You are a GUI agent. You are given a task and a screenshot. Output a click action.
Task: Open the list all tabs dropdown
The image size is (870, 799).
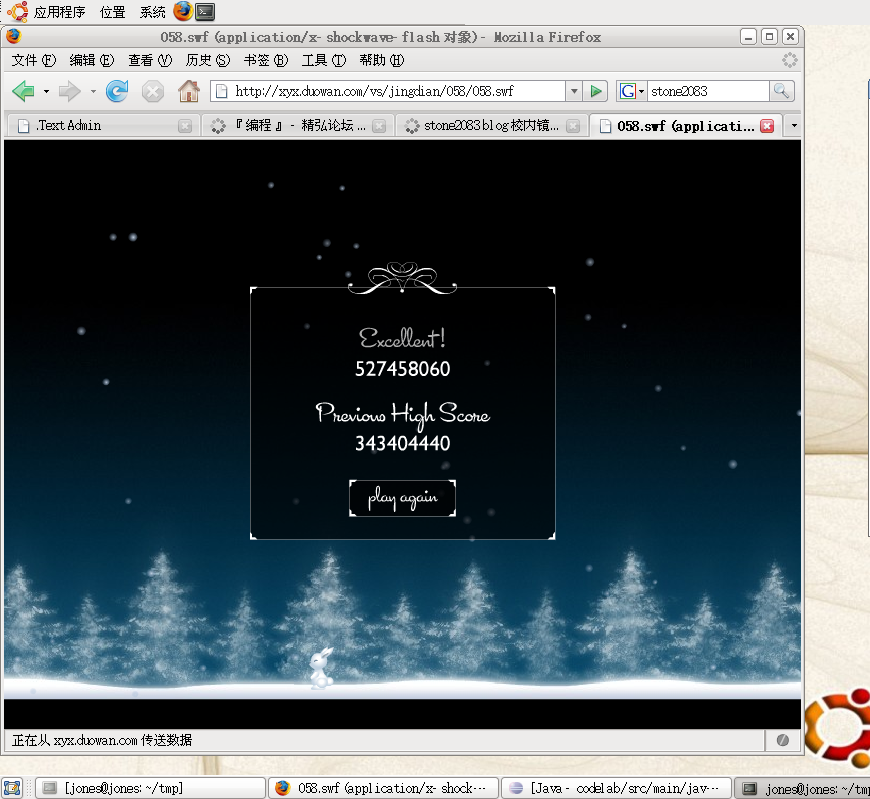click(794, 126)
